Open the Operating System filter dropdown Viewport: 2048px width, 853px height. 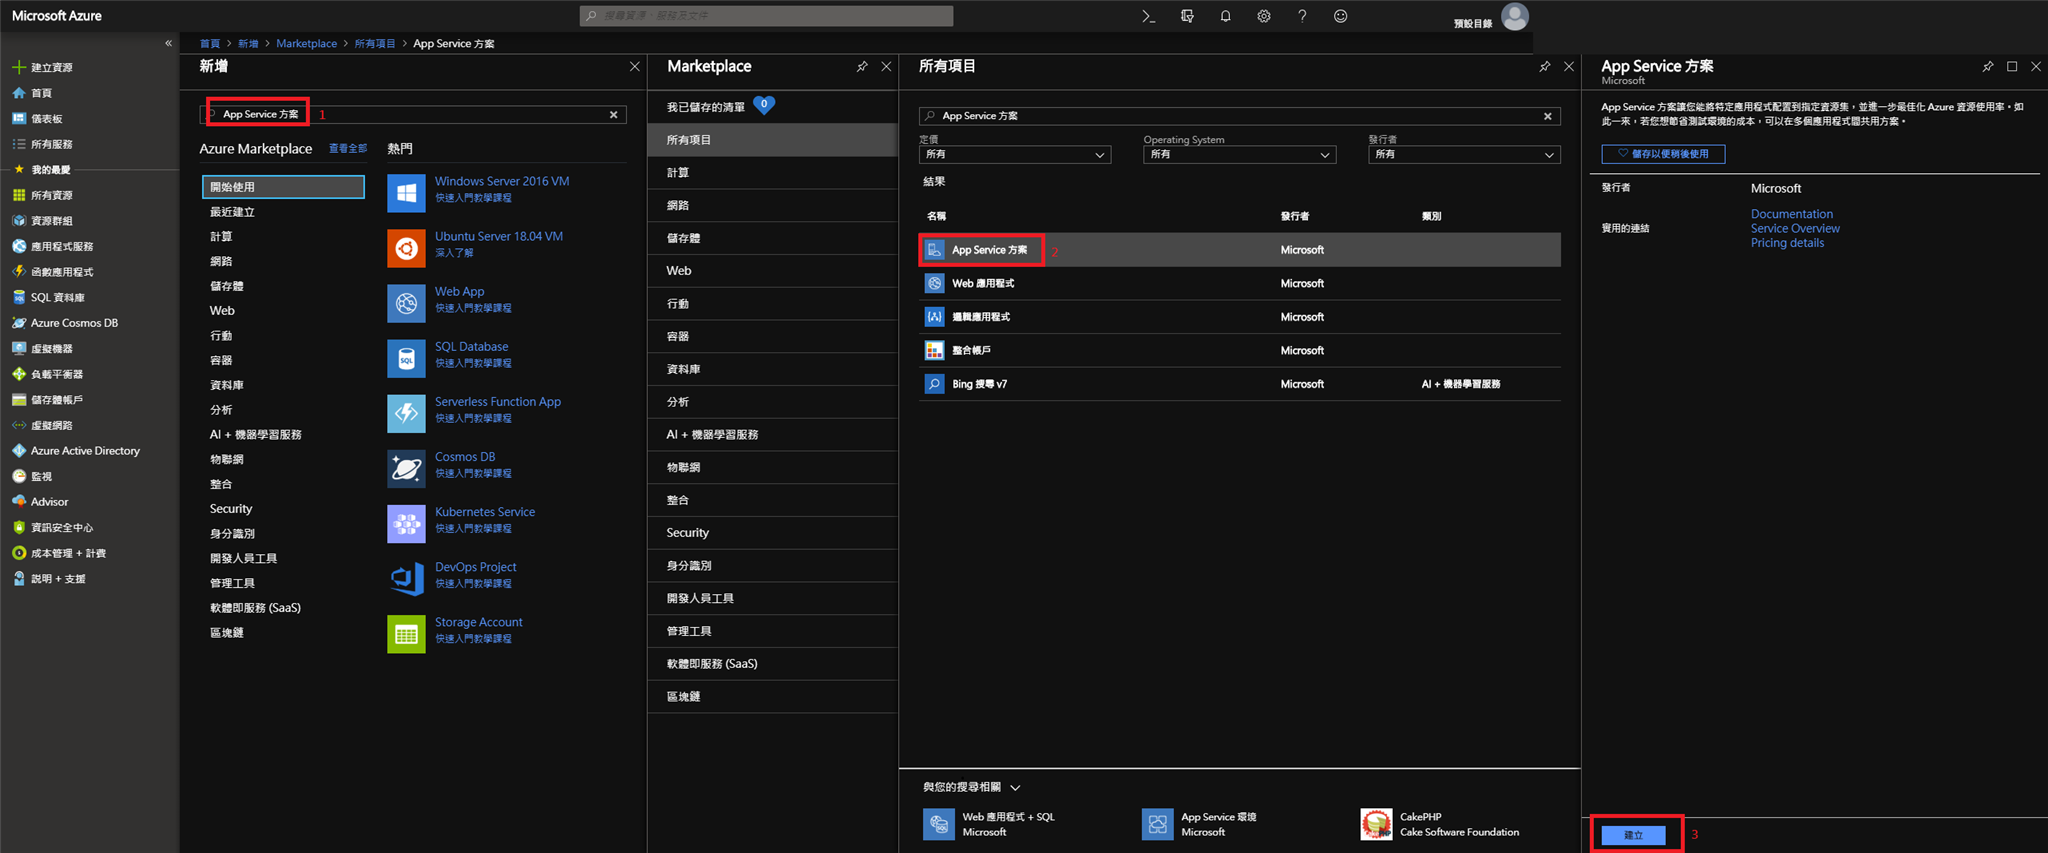[1239, 155]
